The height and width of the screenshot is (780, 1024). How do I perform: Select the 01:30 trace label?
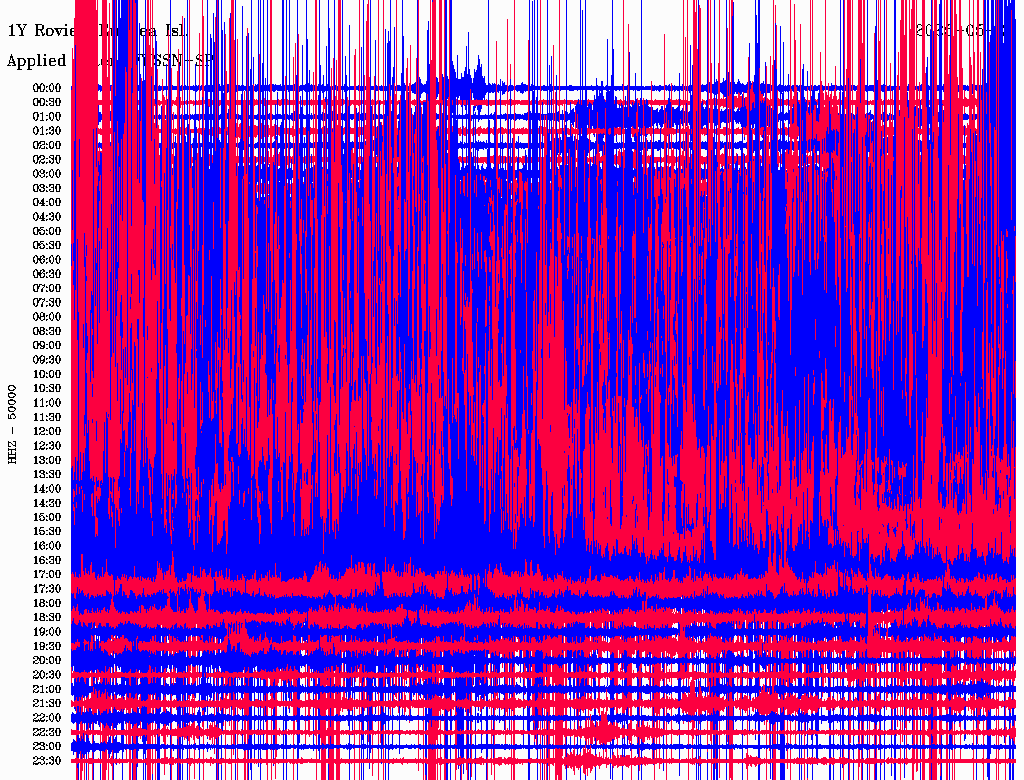pos(47,131)
